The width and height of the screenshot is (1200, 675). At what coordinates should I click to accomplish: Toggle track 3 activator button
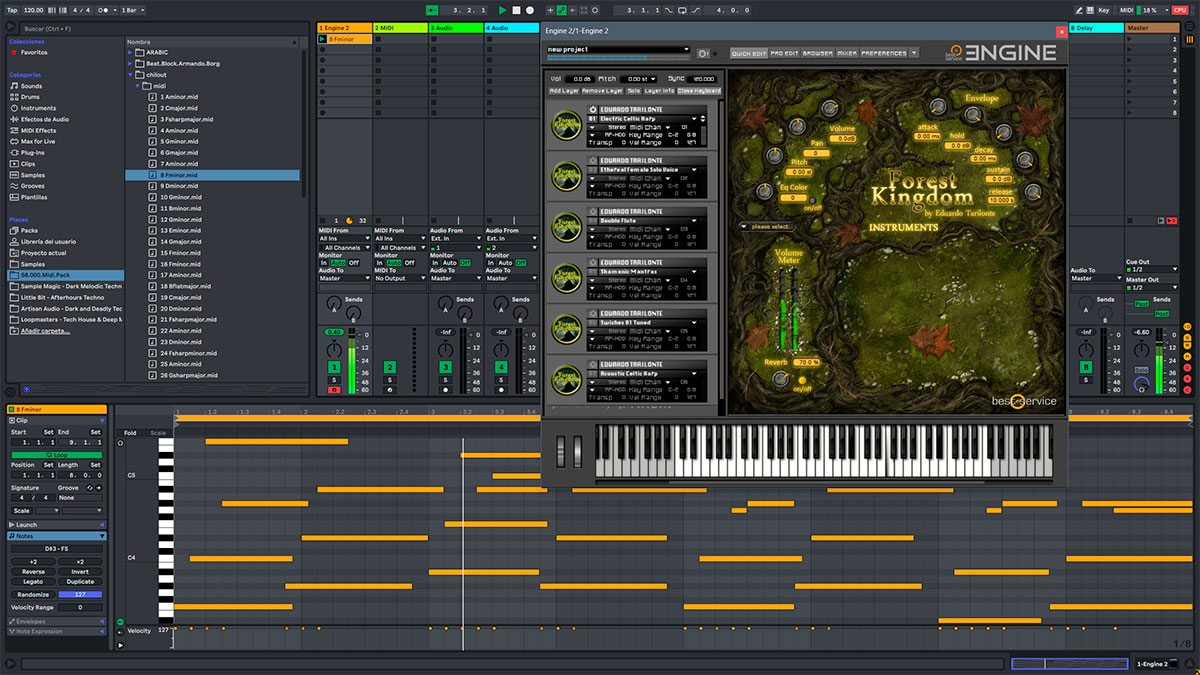[445, 367]
